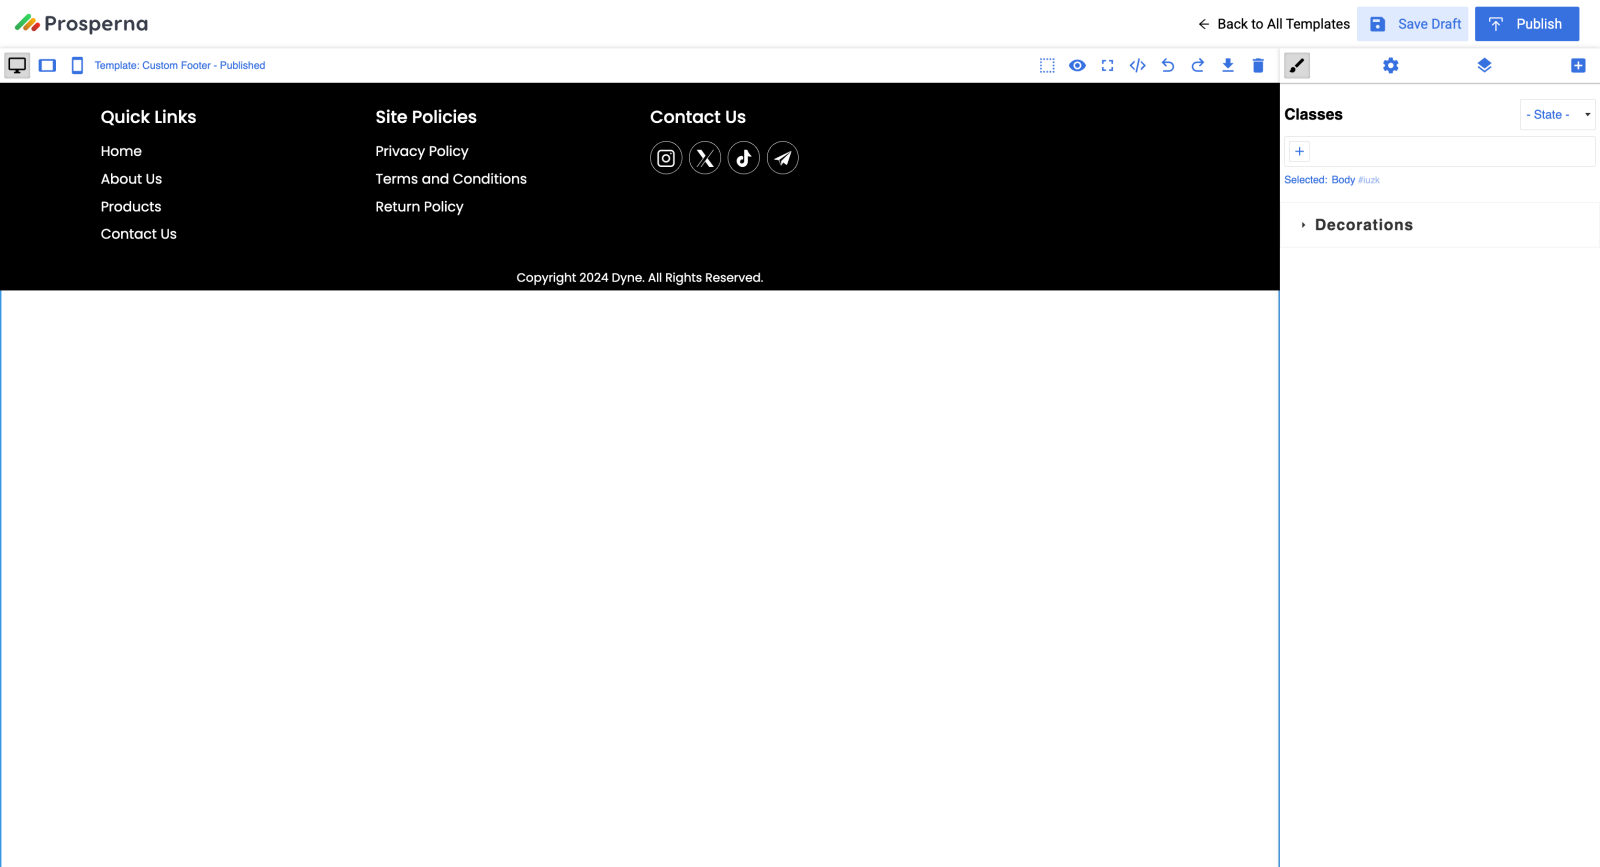Switch to mobile device view
The image size is (1600, 867).
(x=77, y=65)
